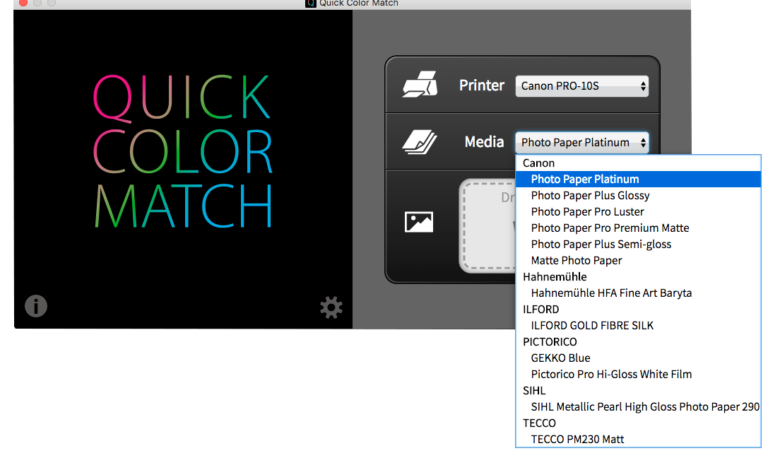The width and height of the screenshot is (780, 470).
Task: Close the Quick Color Match window
Action: 23,3
